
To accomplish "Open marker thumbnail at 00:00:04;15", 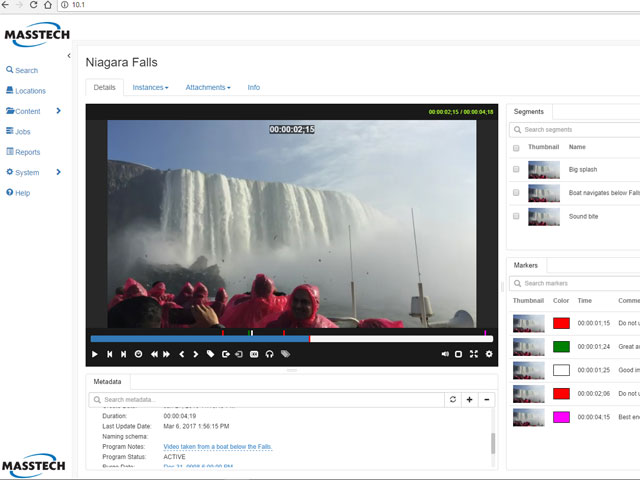I will 529,417.
